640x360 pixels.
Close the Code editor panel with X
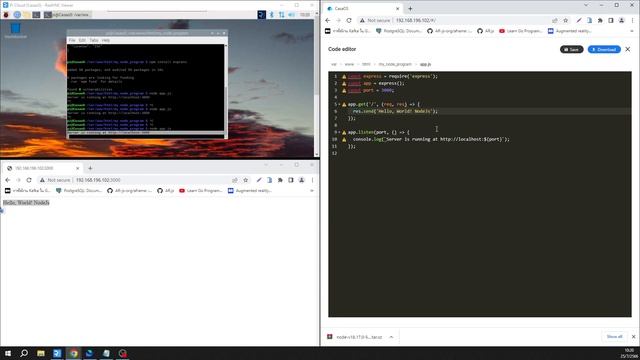coord(628,49)
